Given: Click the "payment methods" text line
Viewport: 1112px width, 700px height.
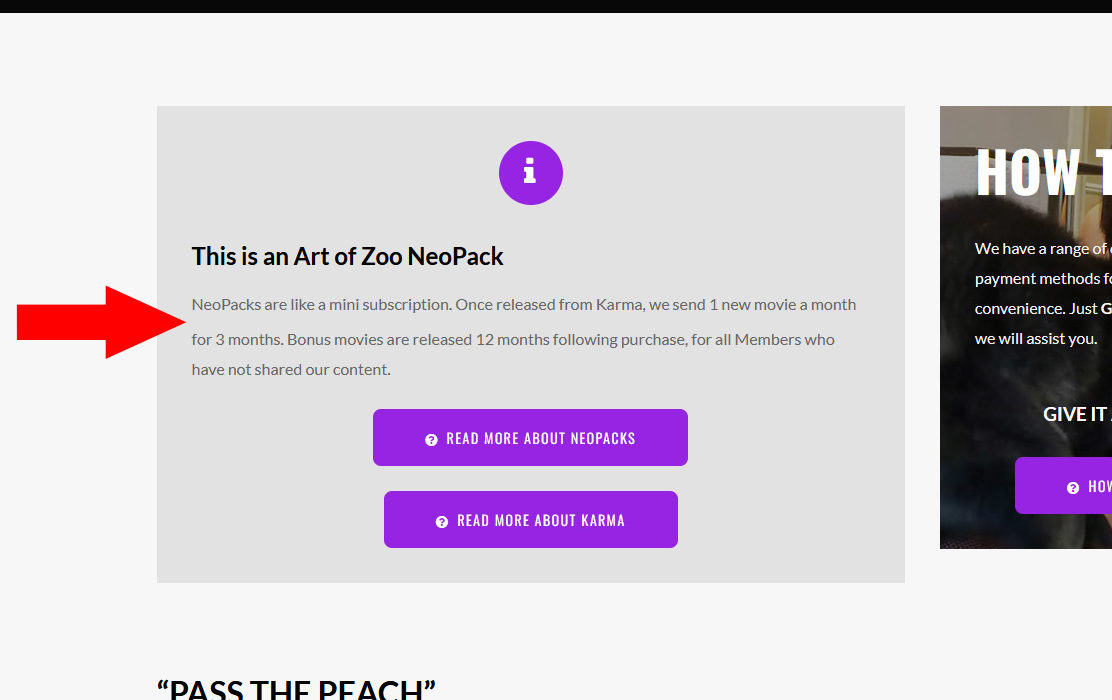Looking at the screenshot, I should (1040, 278).
